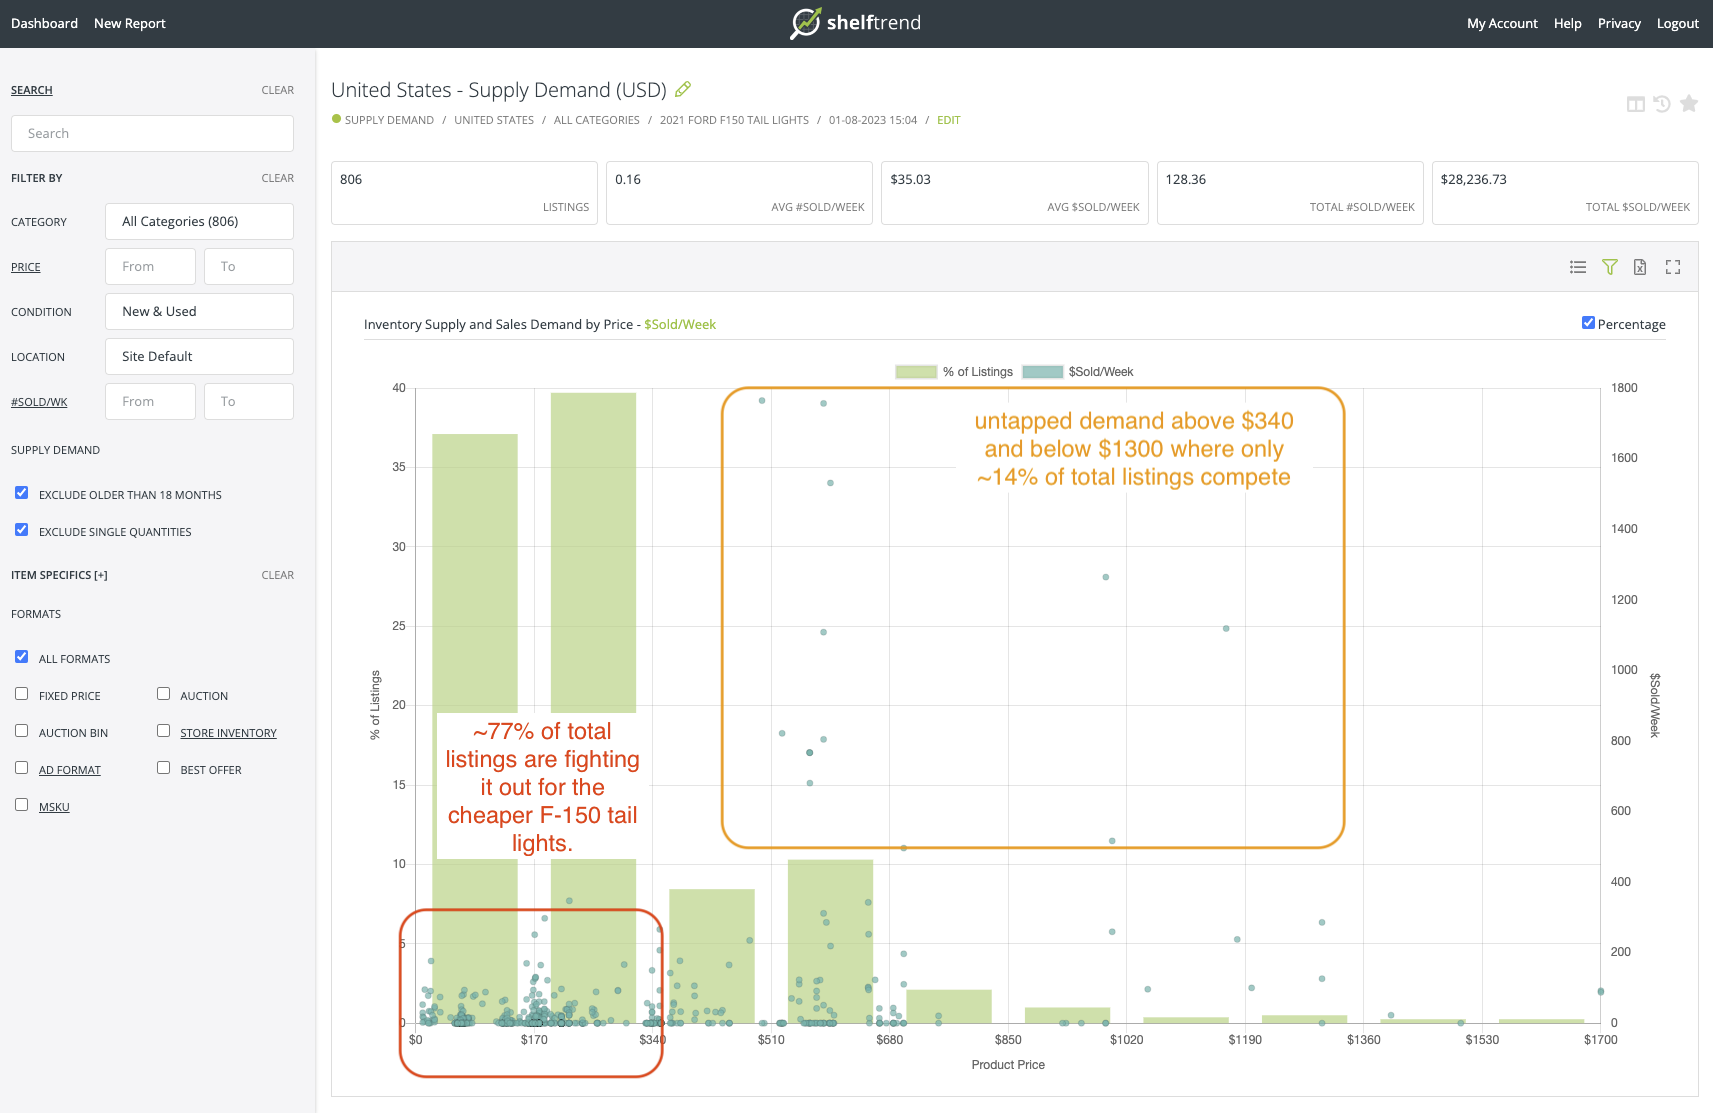Check the MSKU checkbox
This screenshot has width=1713, height=1114.
coord(21,805)
